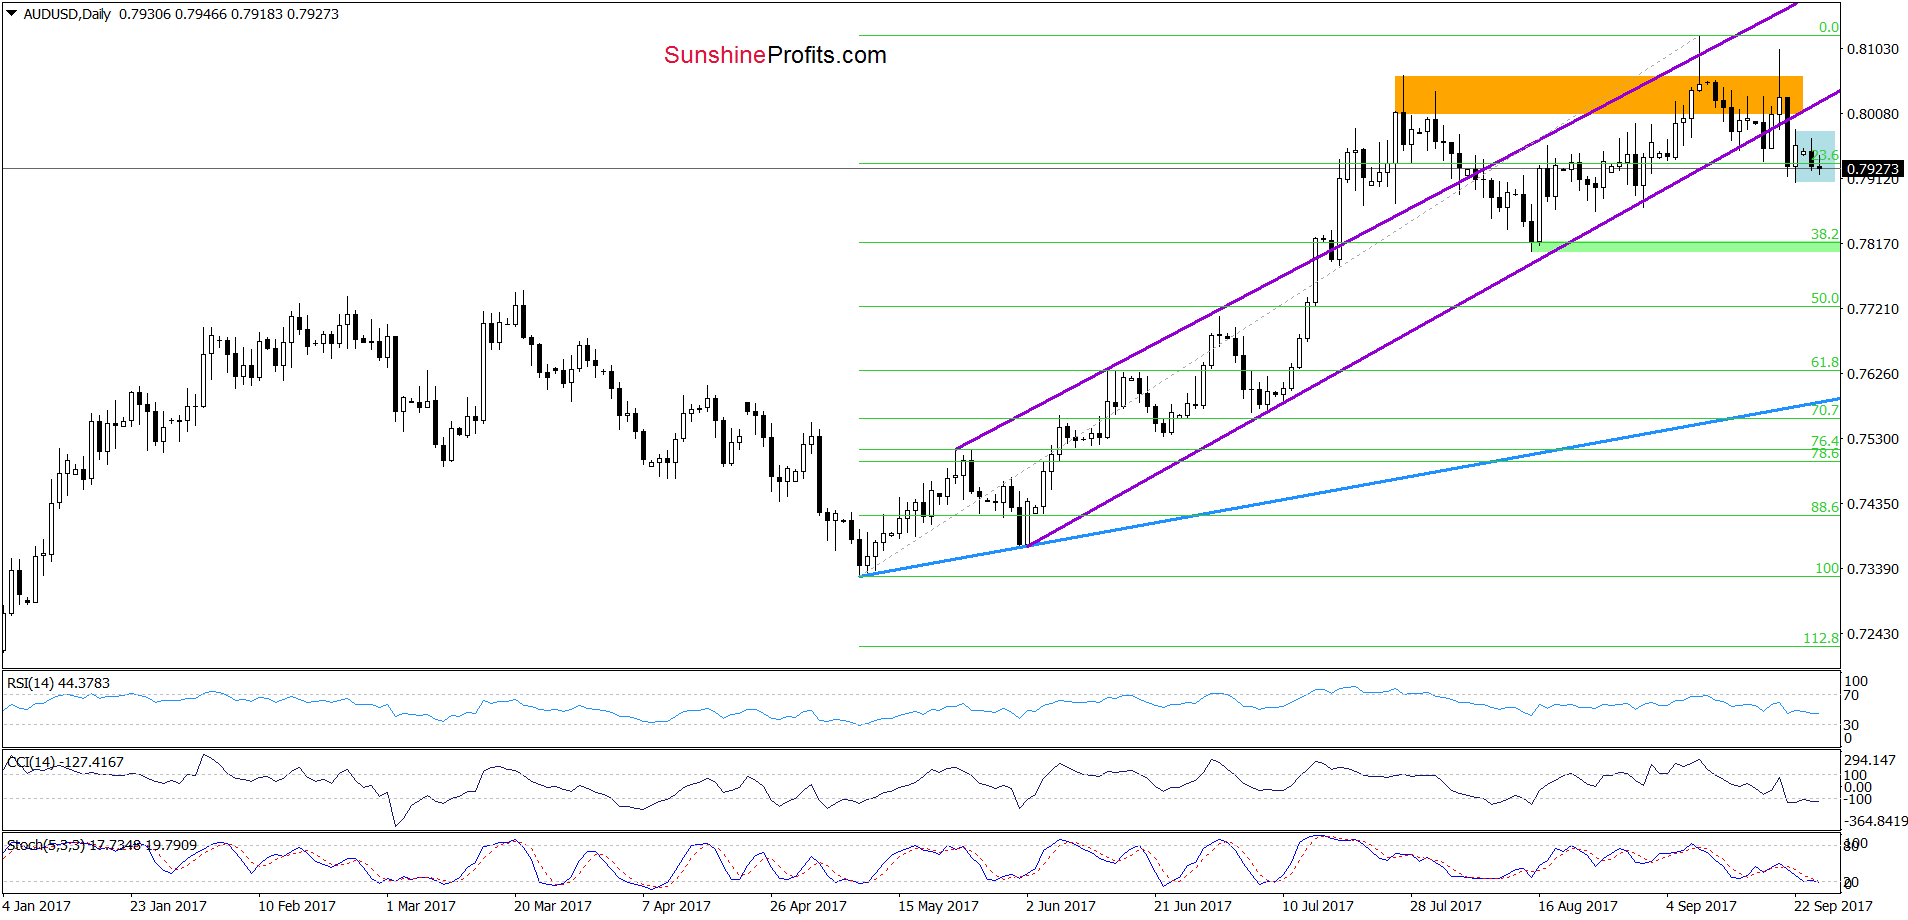Select the 0.78170 price axis label
Screen dimensions: 1908x920
1872,244
